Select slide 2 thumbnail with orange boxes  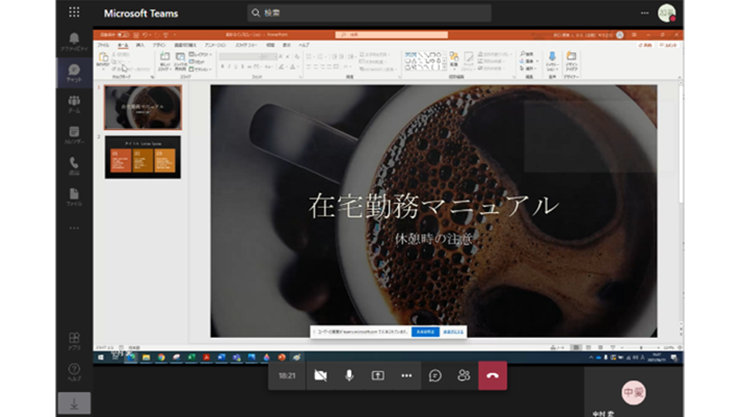[x=143, y=157]
